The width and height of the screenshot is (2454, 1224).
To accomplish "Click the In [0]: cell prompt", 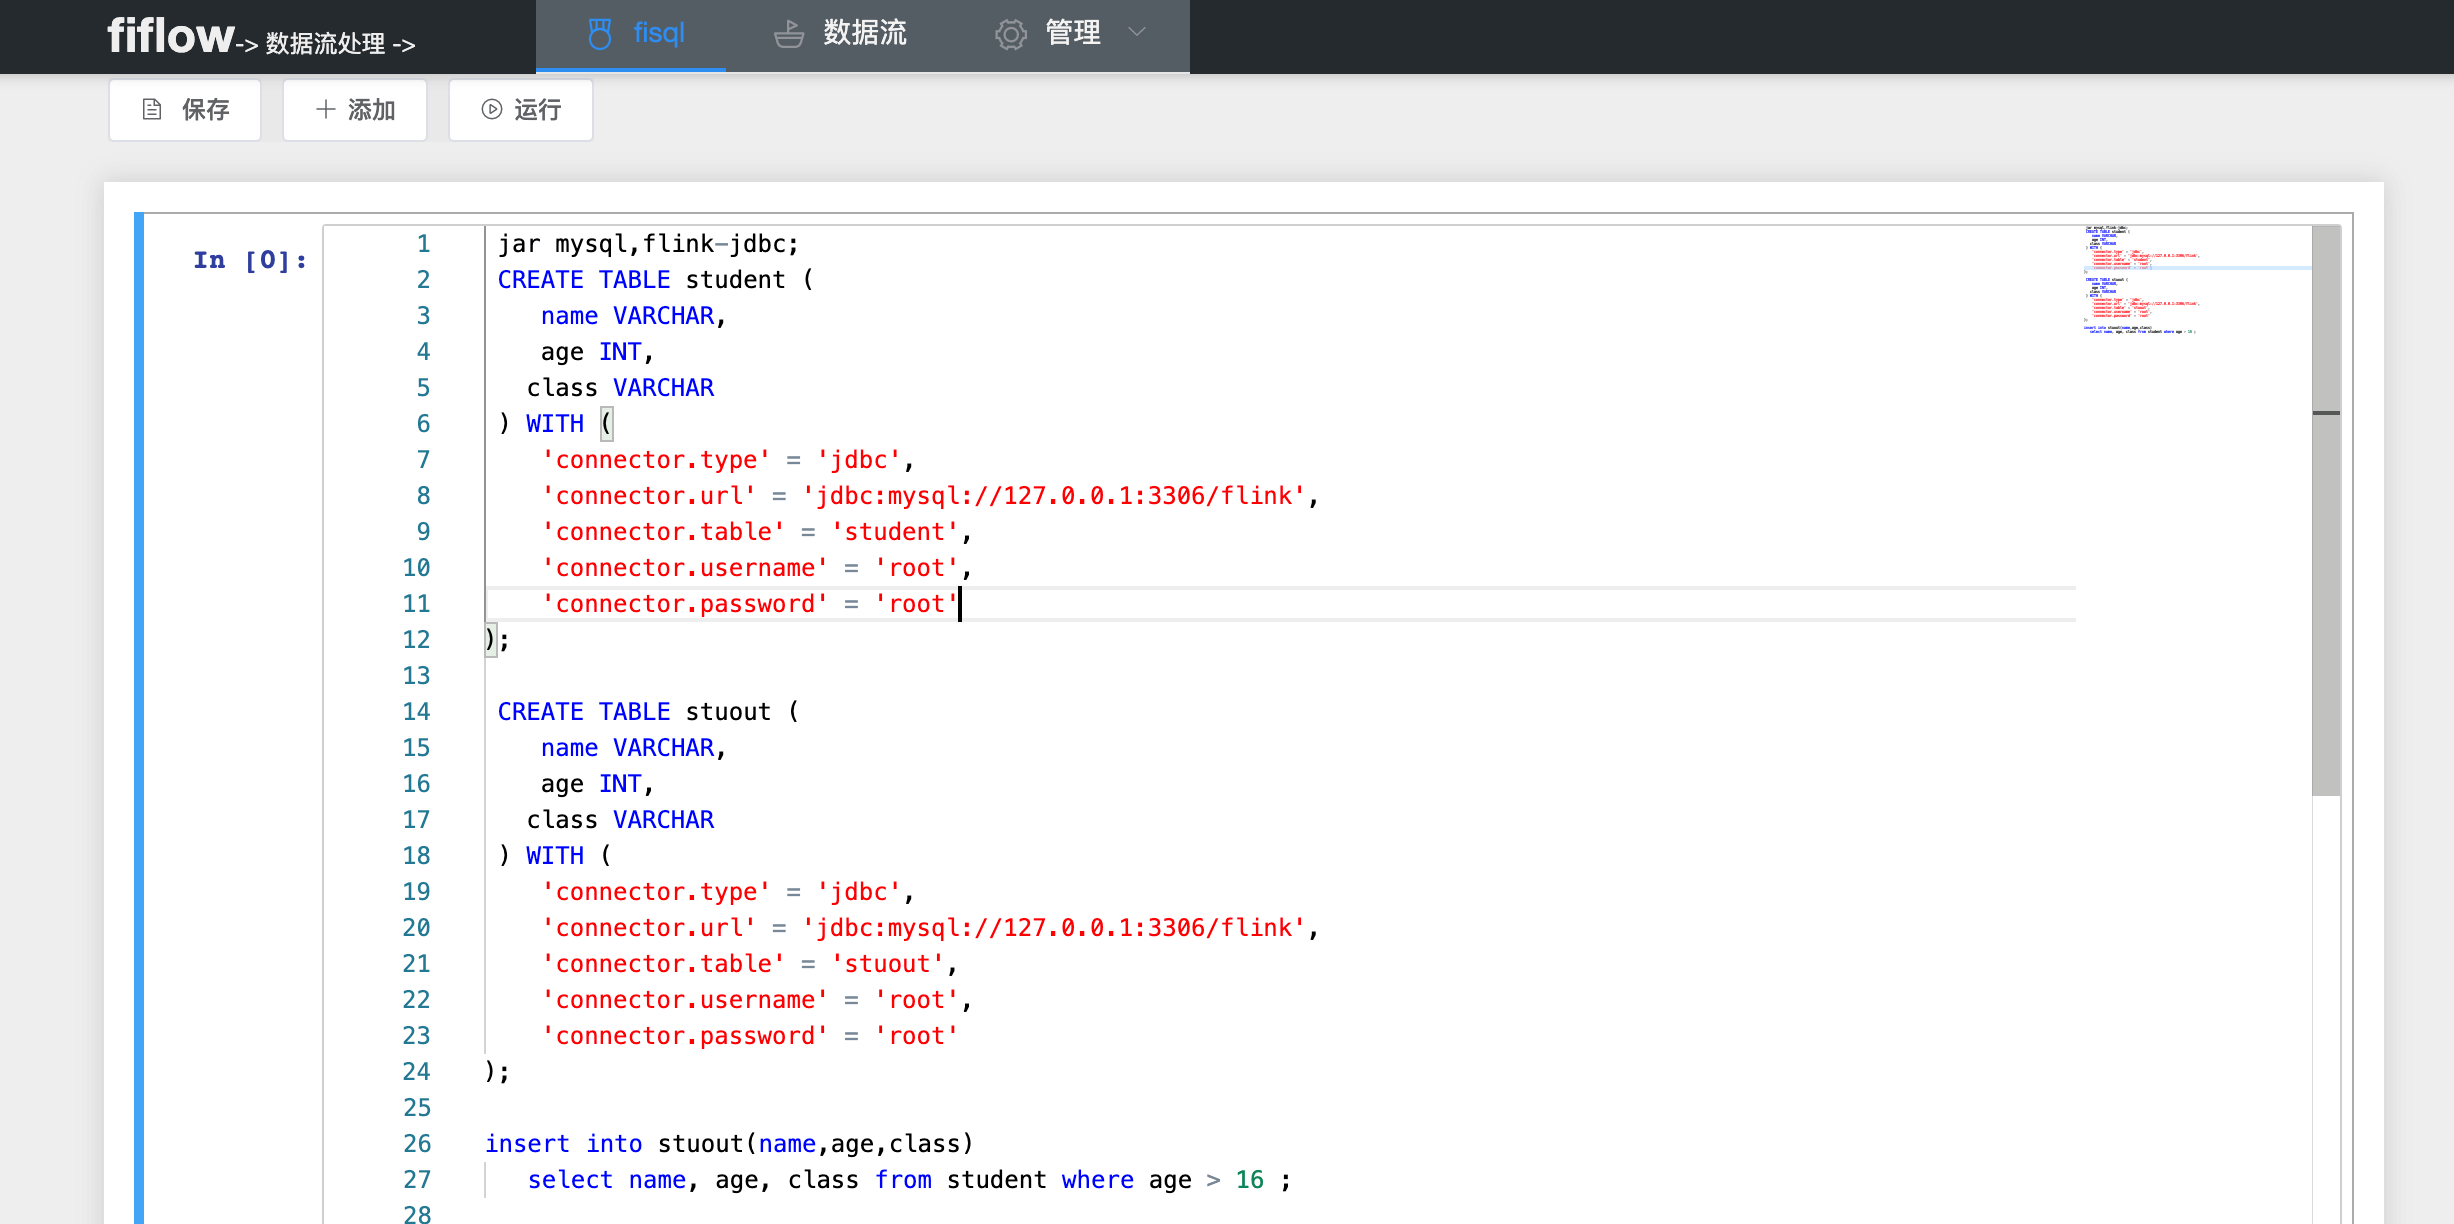I will (x=250, y=261).
